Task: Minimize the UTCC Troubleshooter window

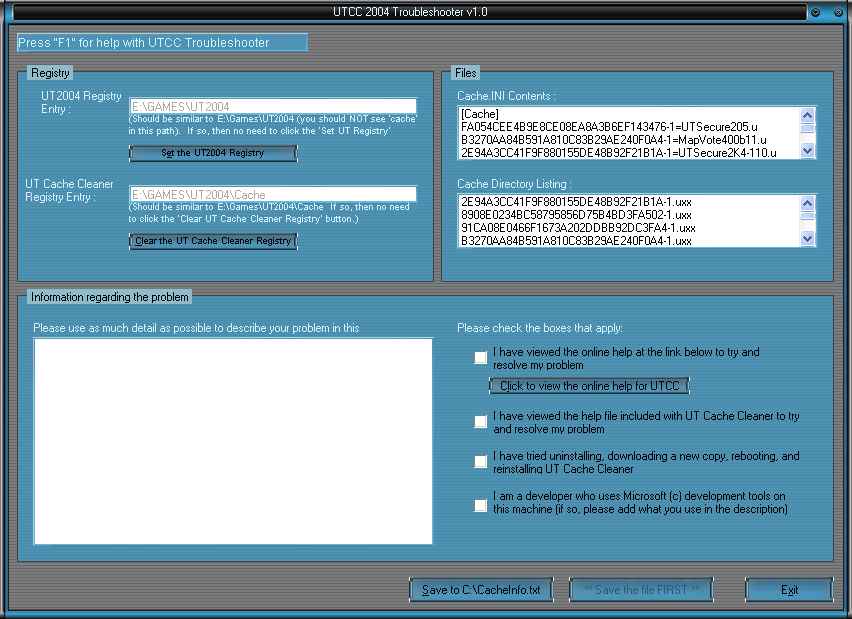Action: pos(816,12)
